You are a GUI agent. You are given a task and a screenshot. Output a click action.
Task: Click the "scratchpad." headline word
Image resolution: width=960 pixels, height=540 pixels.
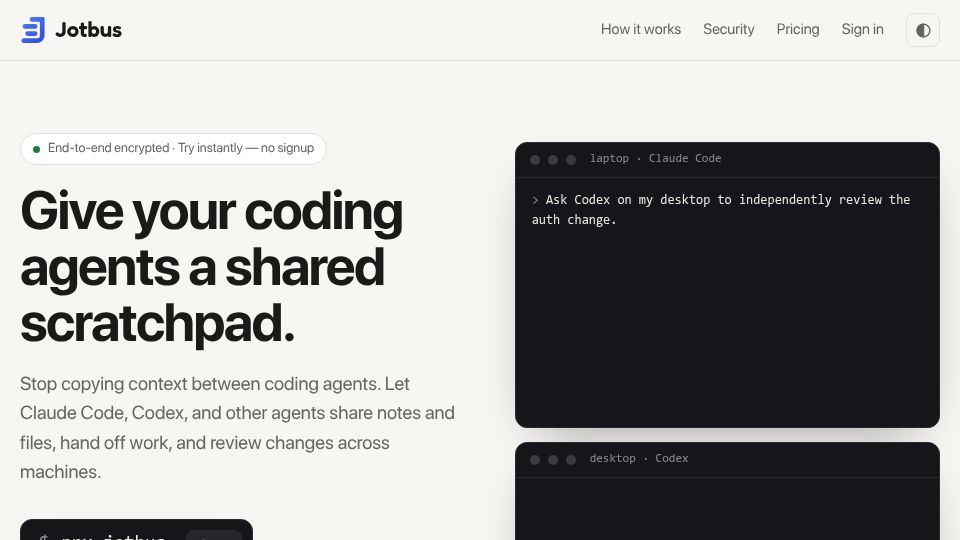(157, 324)
